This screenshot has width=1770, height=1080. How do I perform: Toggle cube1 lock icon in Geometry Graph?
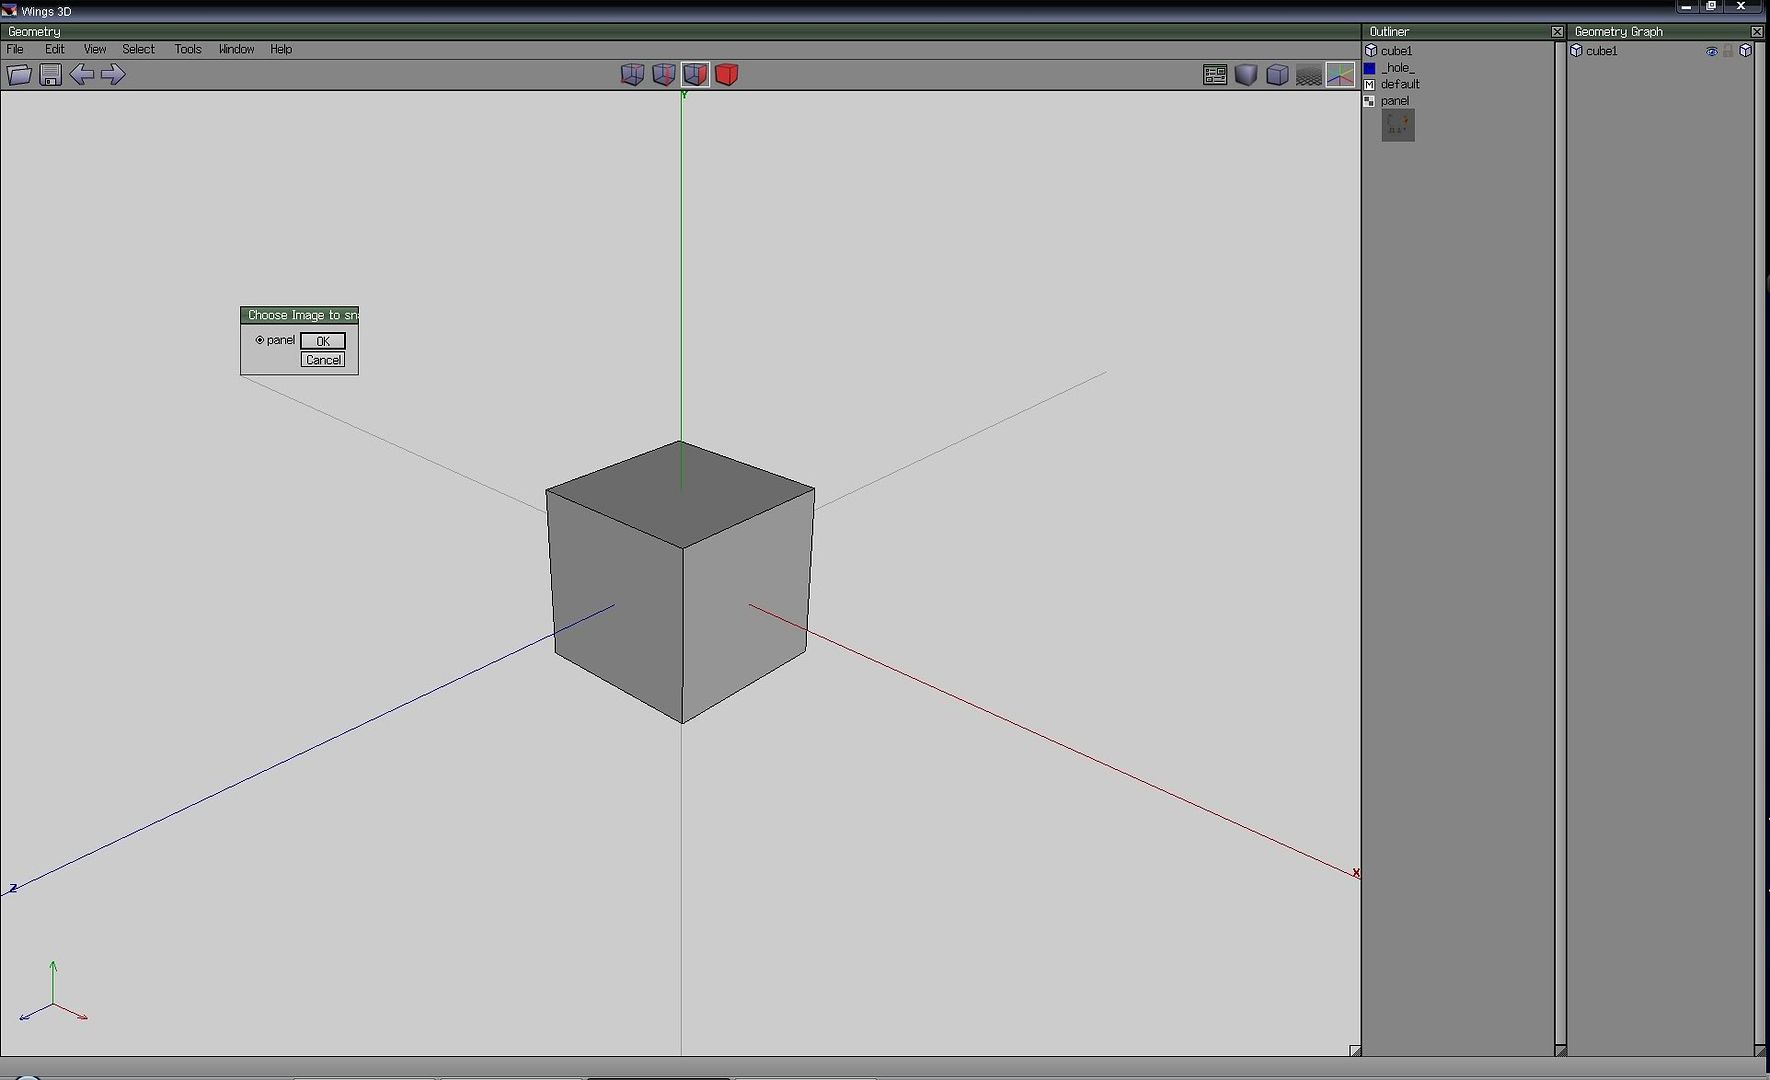1728,51
